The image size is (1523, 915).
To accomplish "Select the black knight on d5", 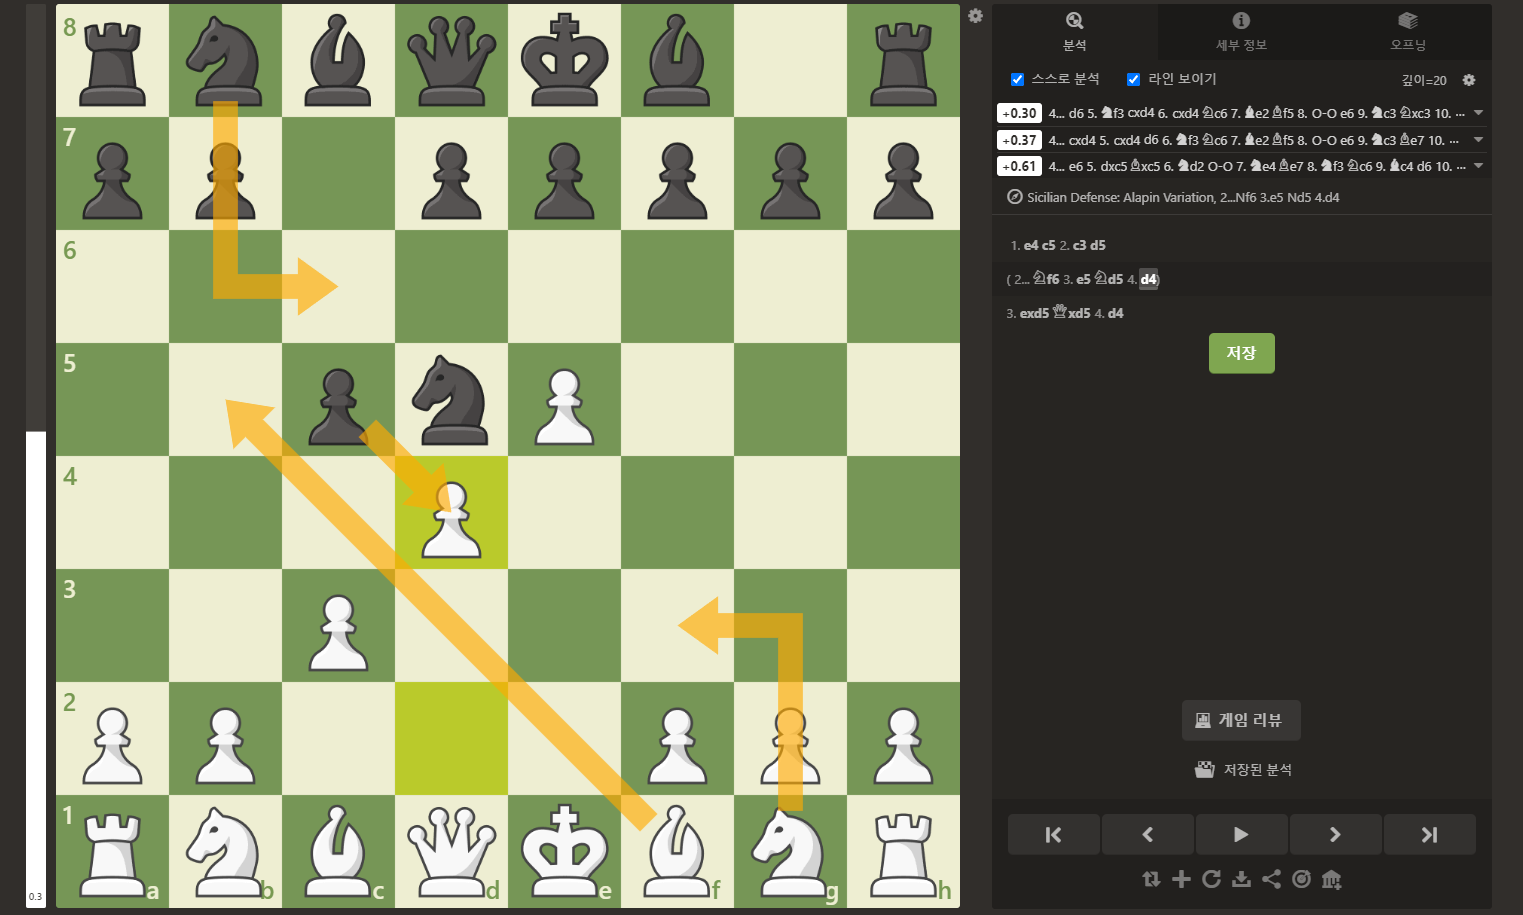I will 451,399.
